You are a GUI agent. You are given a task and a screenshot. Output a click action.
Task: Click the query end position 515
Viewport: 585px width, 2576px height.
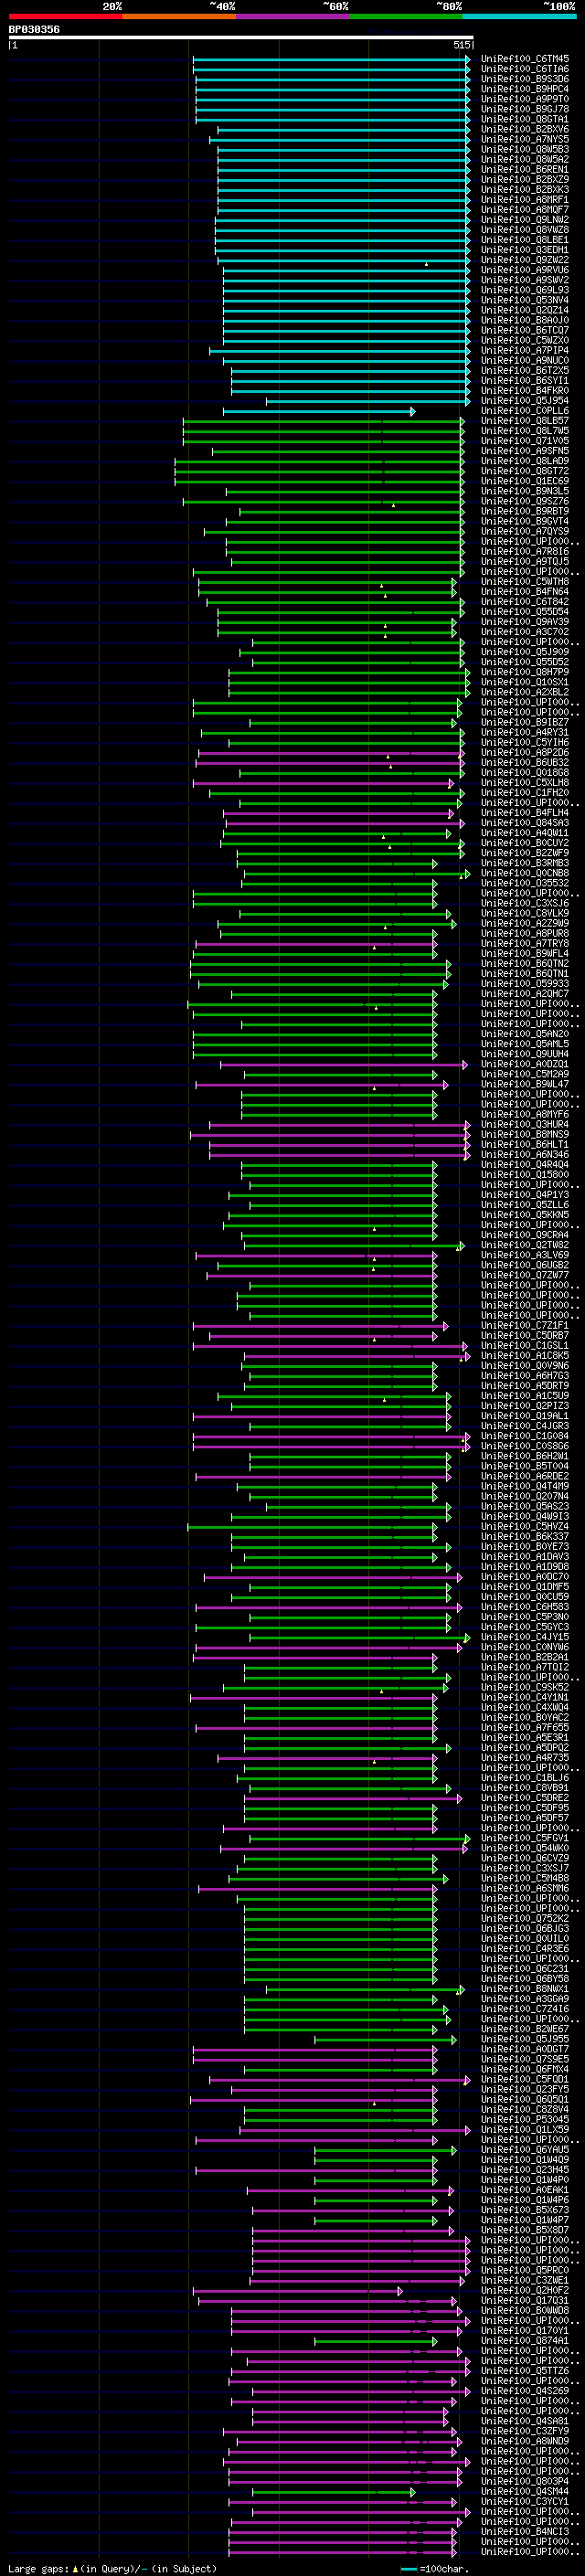[461, 45]
